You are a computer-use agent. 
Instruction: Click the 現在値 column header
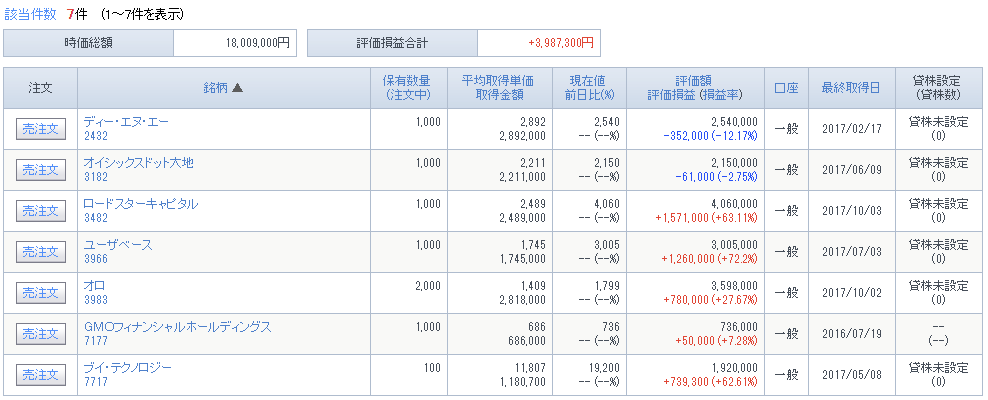(589, 81)
